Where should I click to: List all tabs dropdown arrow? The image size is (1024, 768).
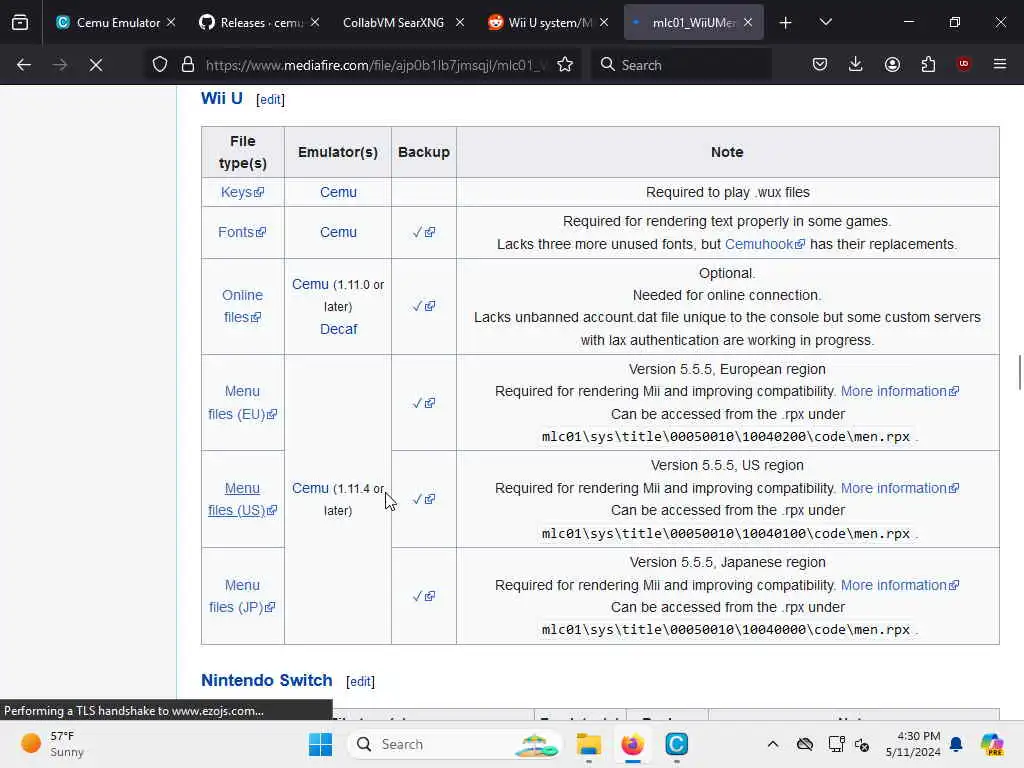click(x=825, y=22)
